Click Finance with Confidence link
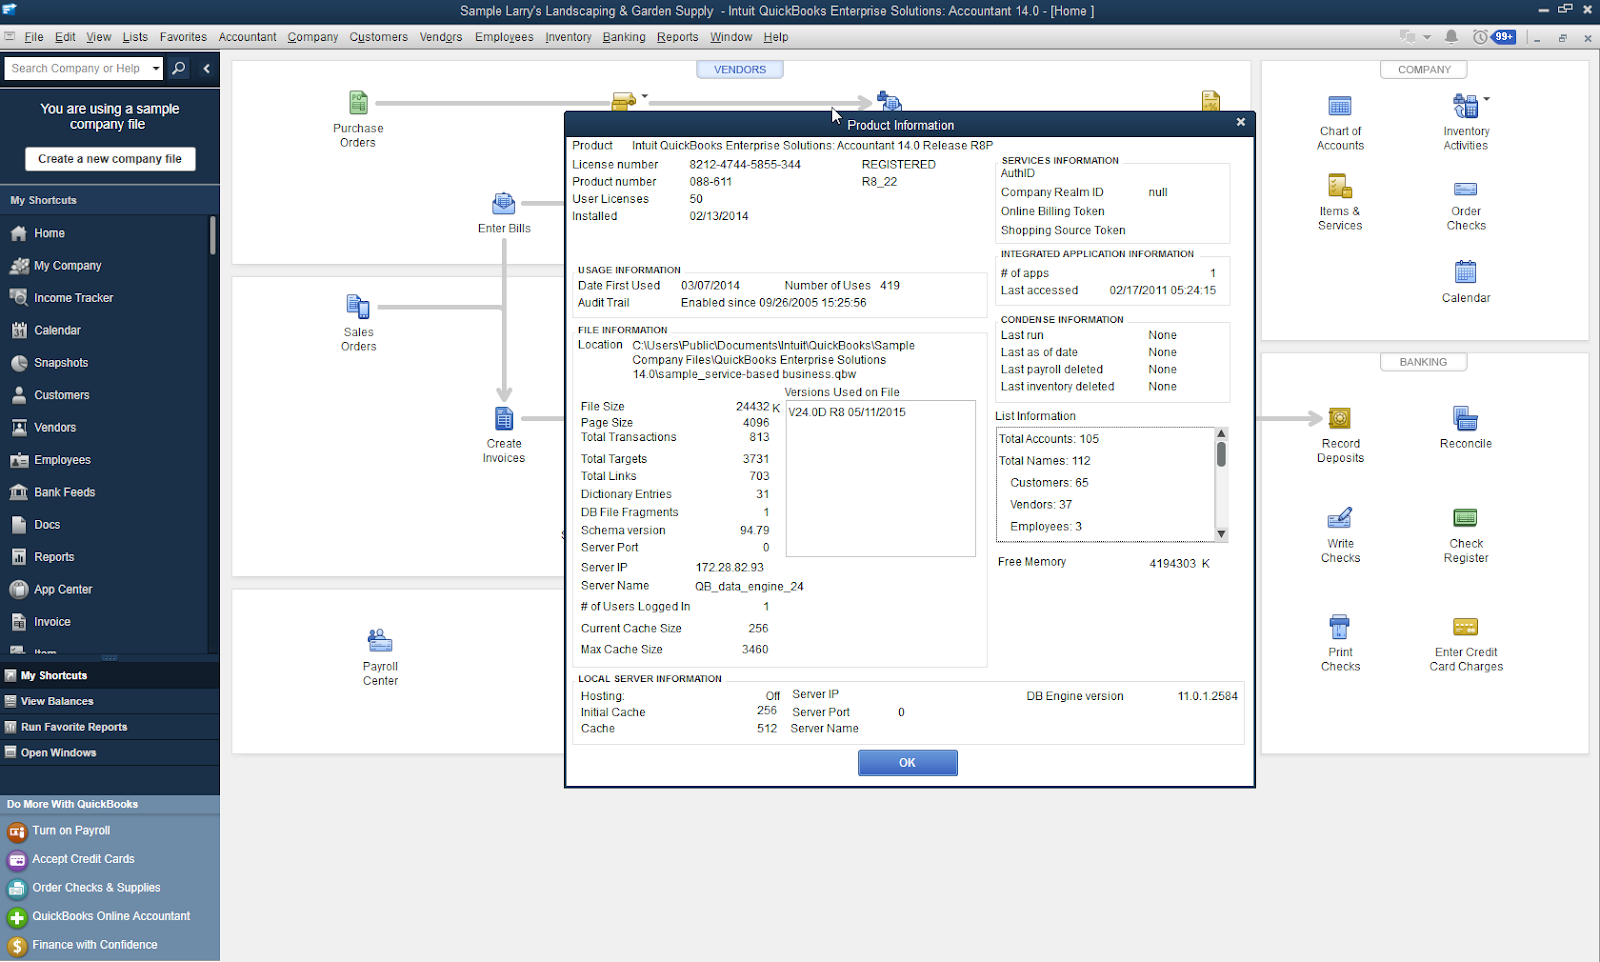1600x962 pixels. coord(95,945)
